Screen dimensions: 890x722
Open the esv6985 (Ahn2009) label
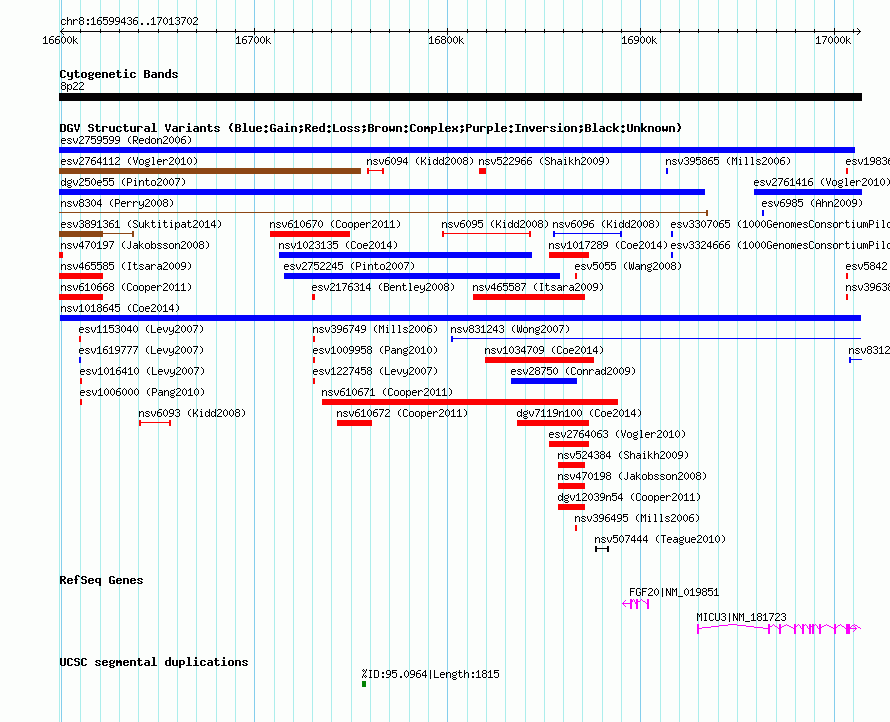click(812, 203)
